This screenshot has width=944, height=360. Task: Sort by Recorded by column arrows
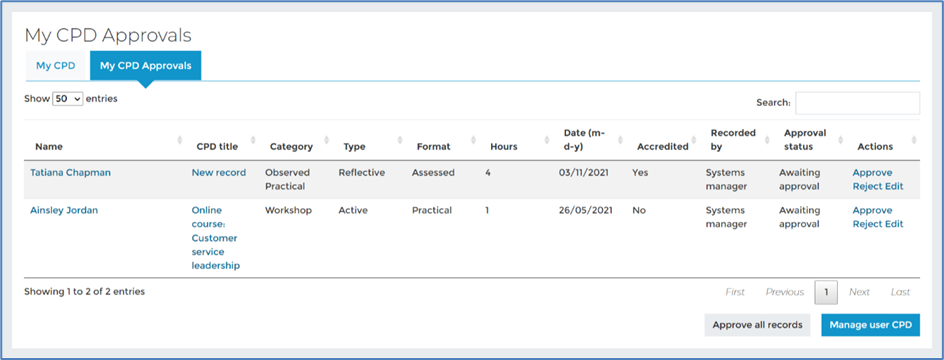tap(767, 140)
